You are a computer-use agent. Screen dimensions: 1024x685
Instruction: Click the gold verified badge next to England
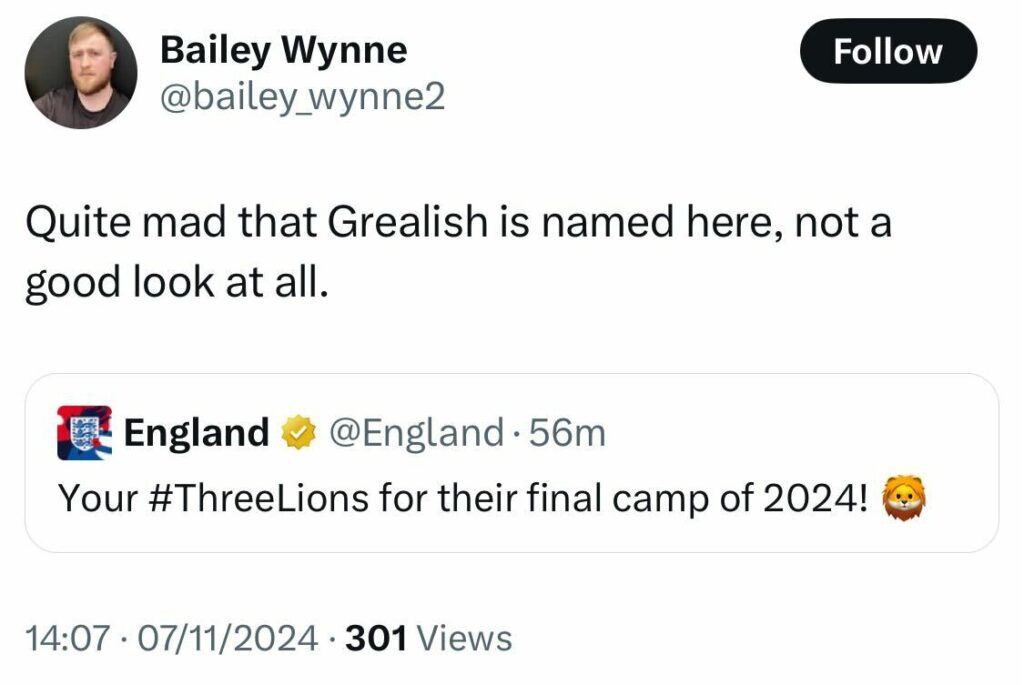point(298,433)
